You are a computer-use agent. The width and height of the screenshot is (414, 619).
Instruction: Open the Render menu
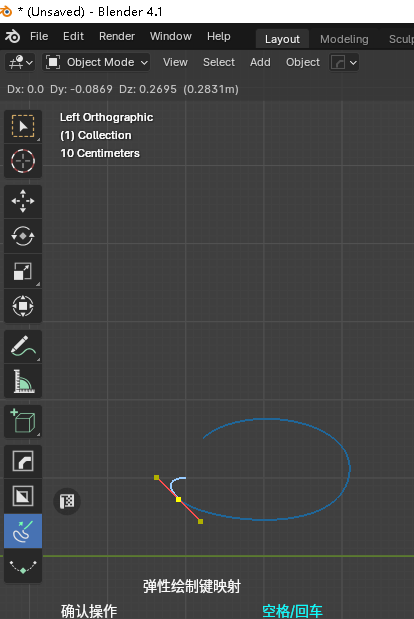pyautogui.click(x=117, y=36)
